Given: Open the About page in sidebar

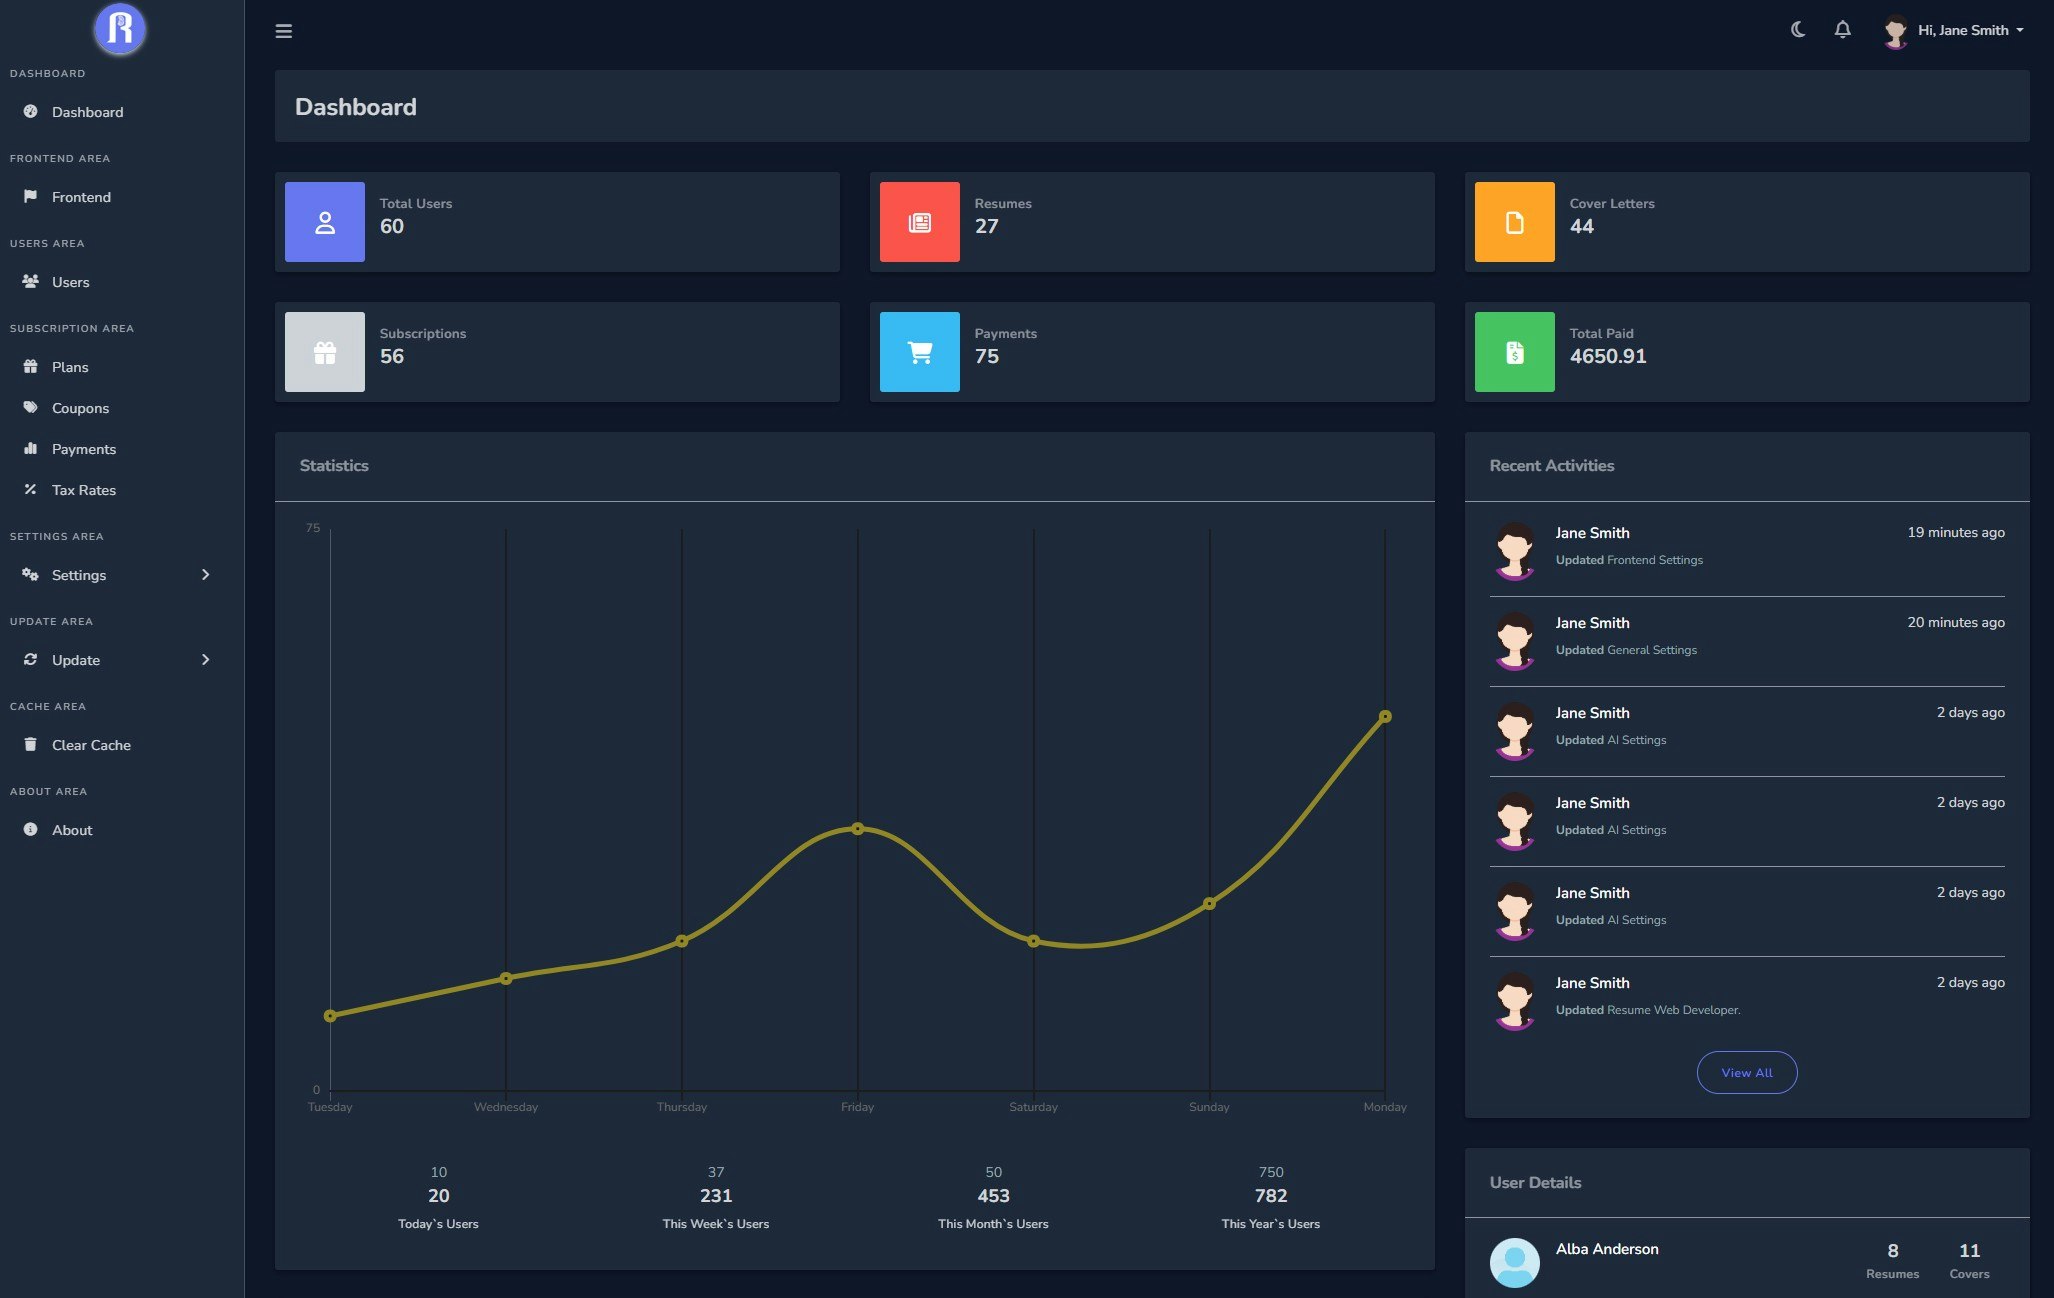Looking at the screenshot, I should click(x=71, y=829).
